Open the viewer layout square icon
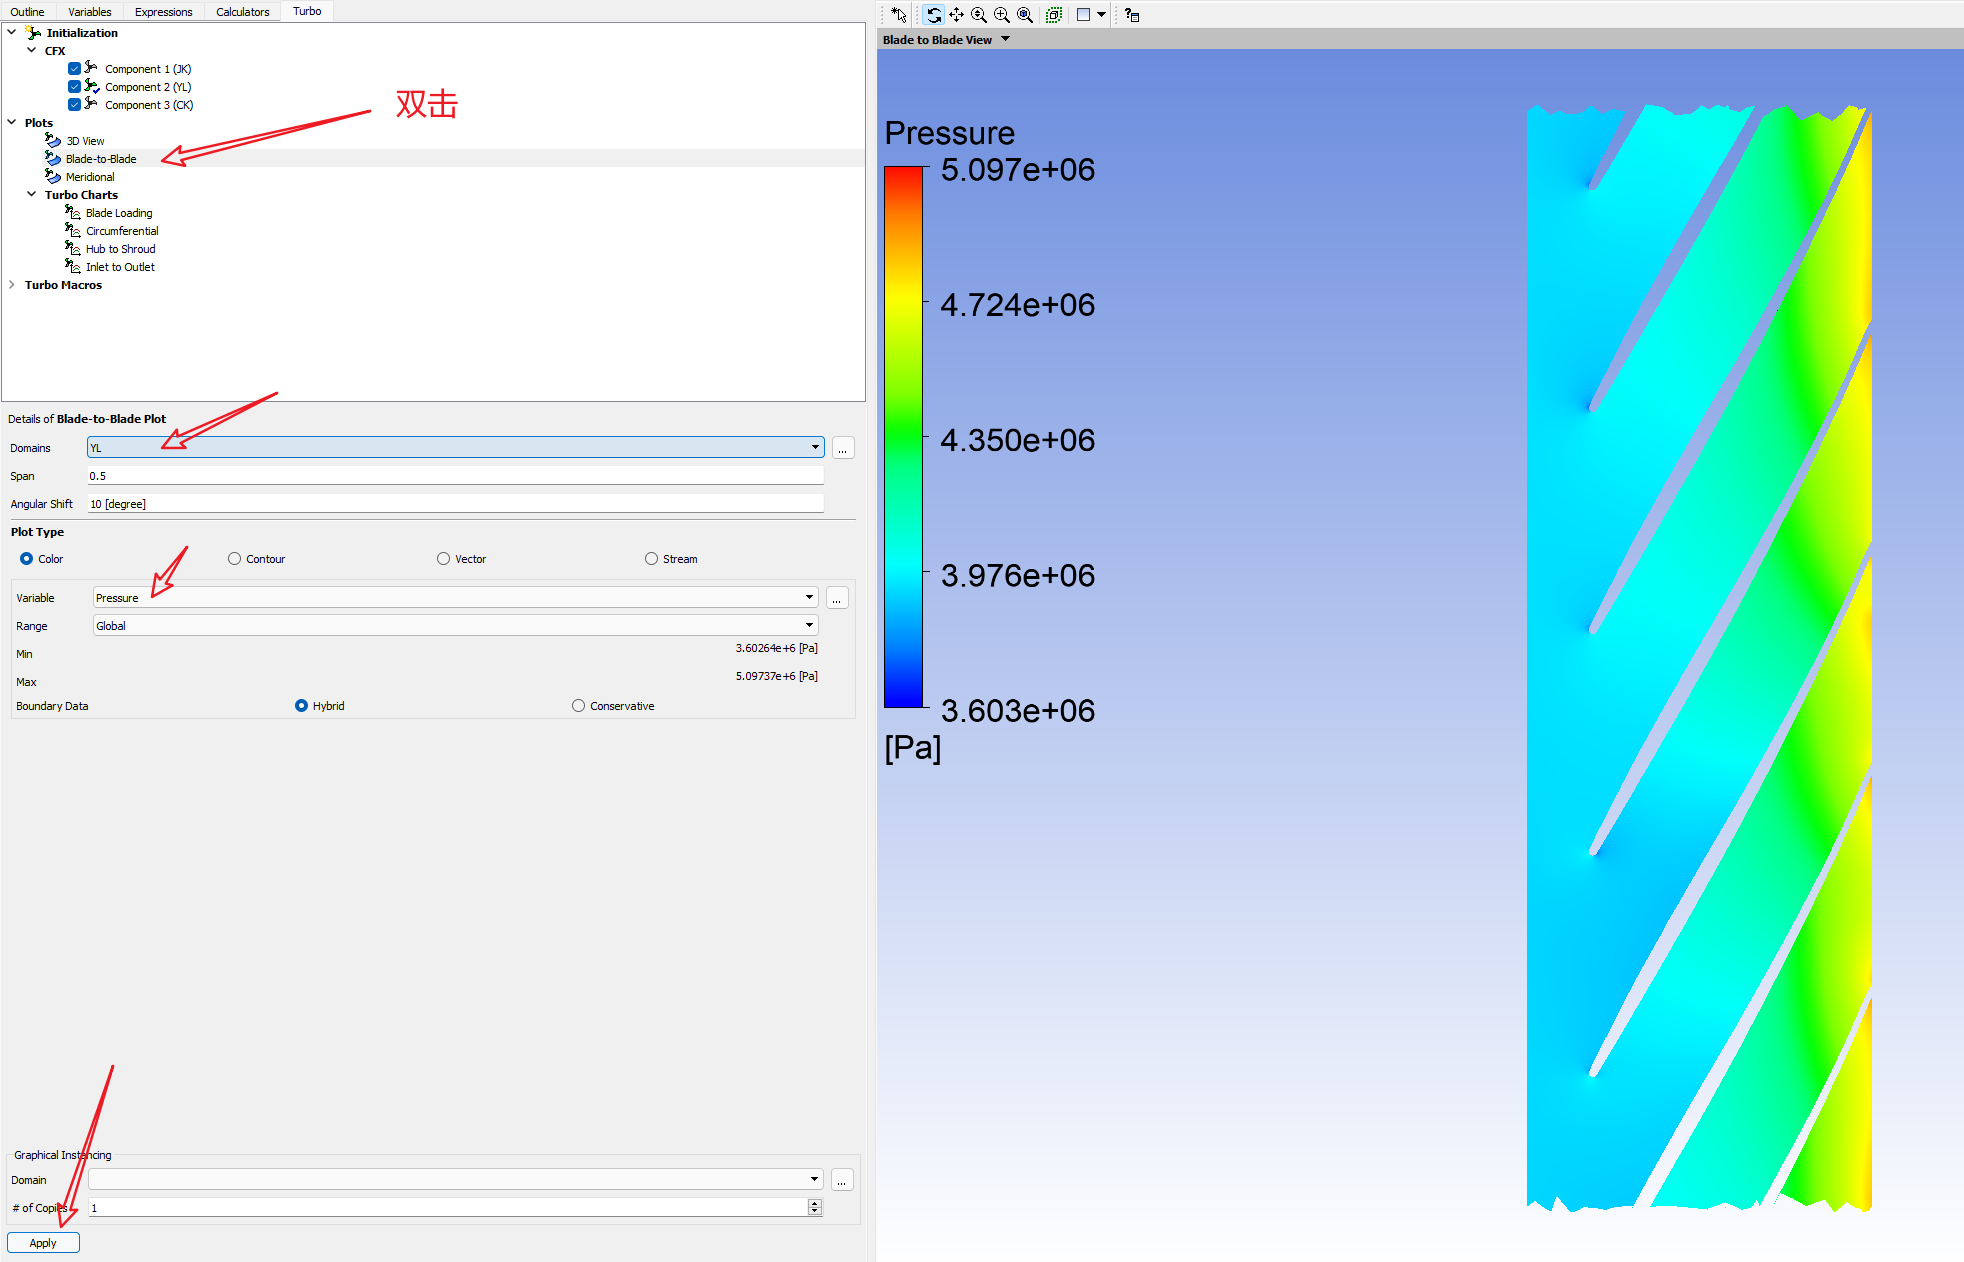Viewport: 1964px width, 1262px height. (x=1083, y=15)
